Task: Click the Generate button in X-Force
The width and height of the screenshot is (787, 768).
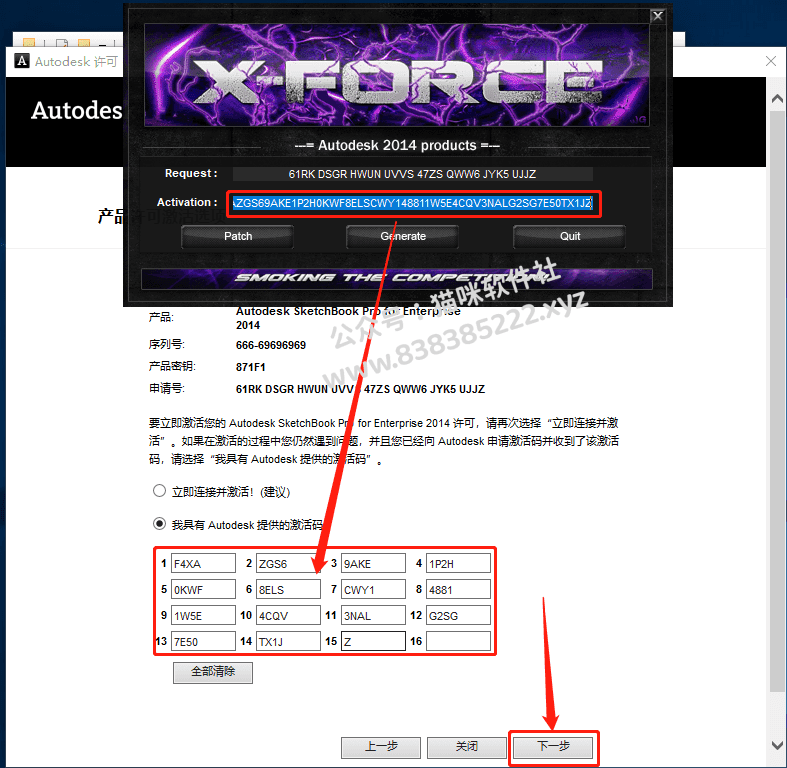Action: point(403,236)
